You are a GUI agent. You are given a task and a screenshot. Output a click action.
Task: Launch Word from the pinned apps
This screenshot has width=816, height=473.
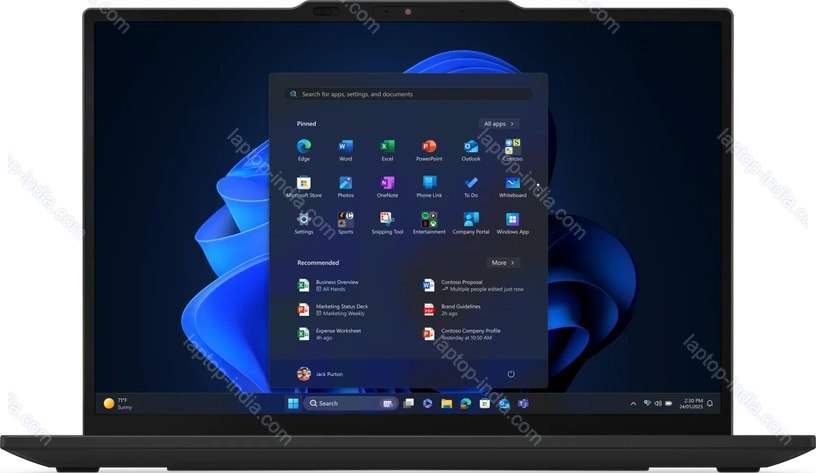345,148
